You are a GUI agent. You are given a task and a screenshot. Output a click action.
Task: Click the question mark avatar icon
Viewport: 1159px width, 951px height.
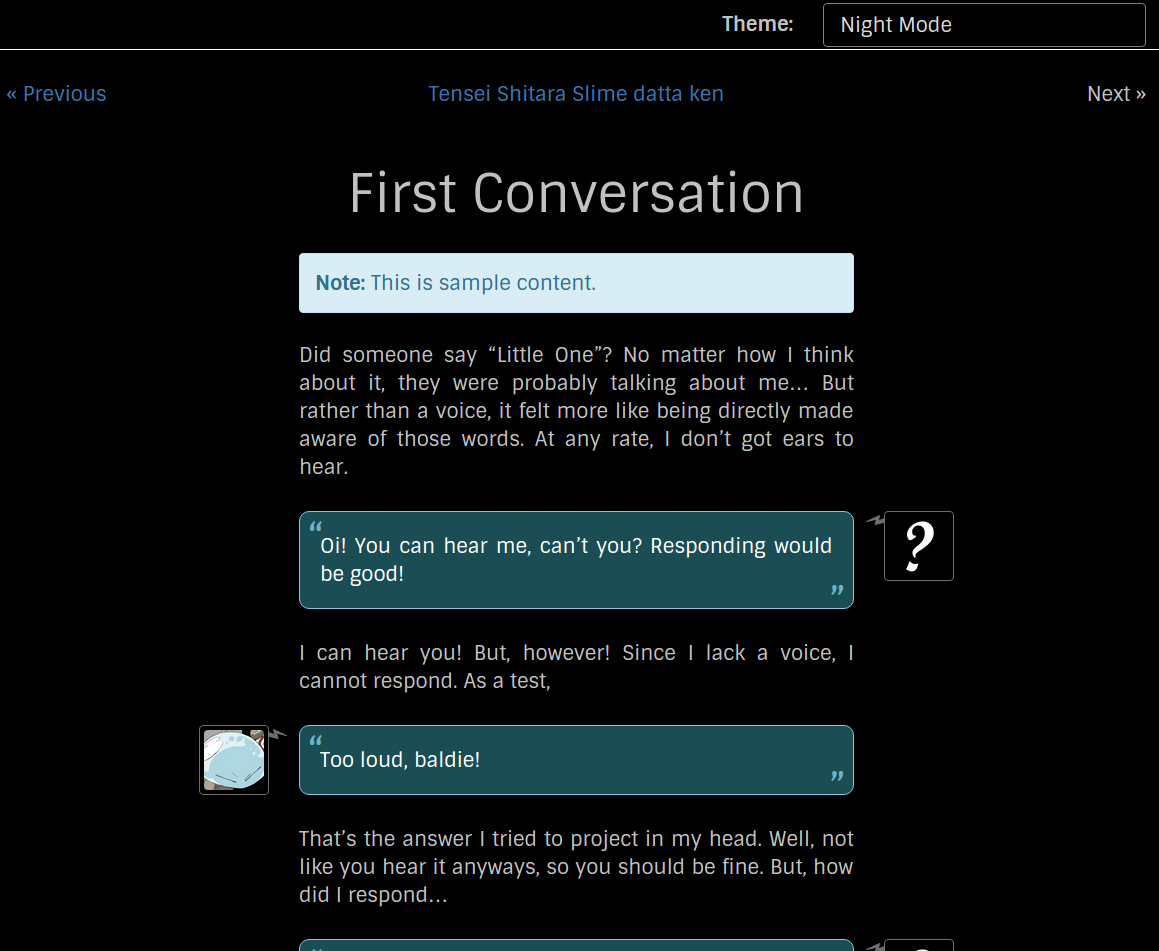point(918,546)
